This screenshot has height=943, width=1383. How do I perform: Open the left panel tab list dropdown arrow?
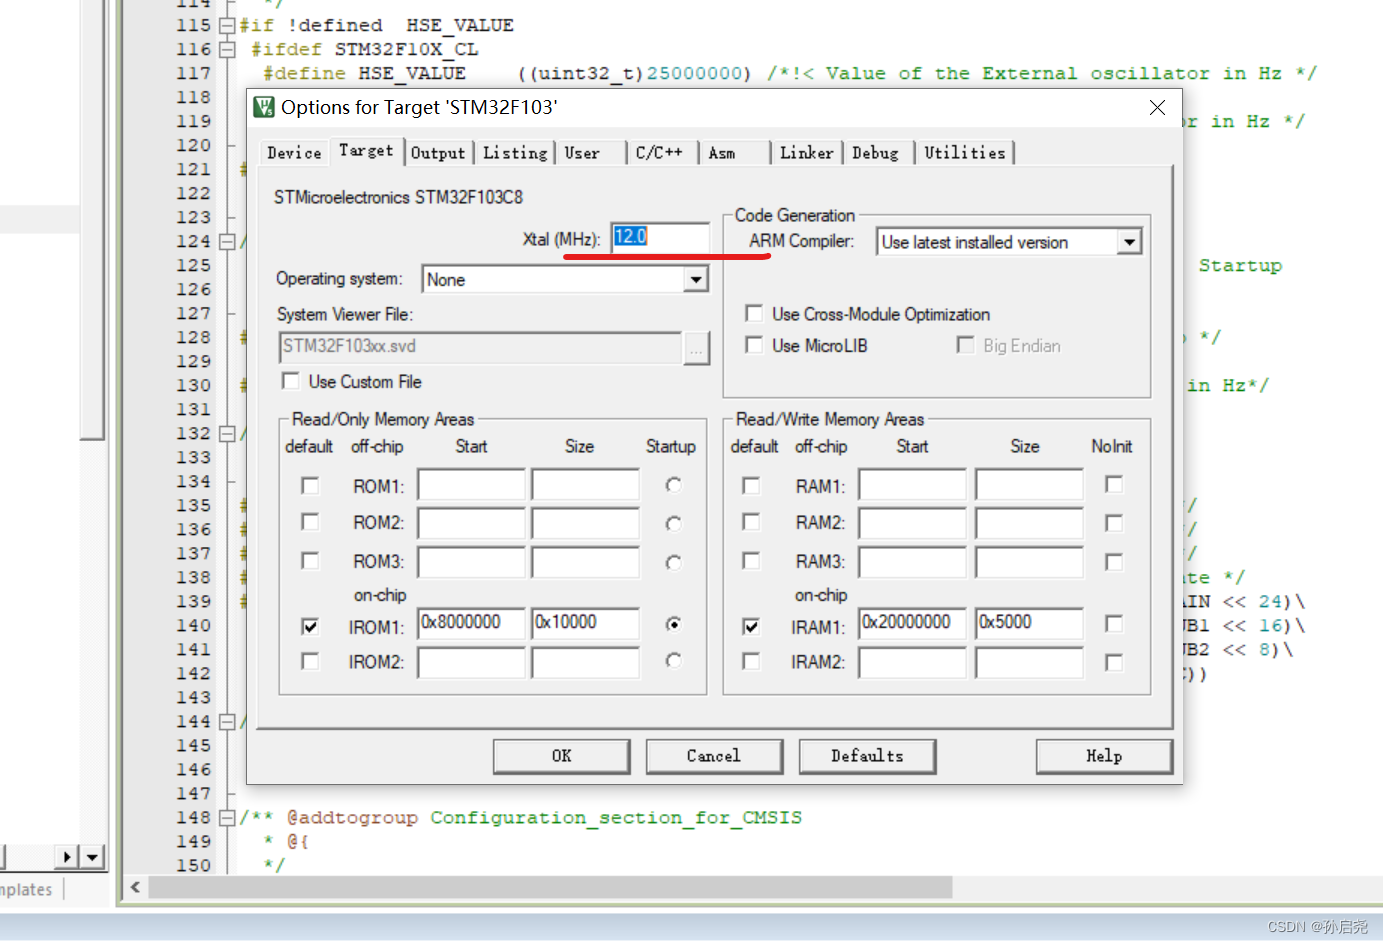[x=92, y=856]
